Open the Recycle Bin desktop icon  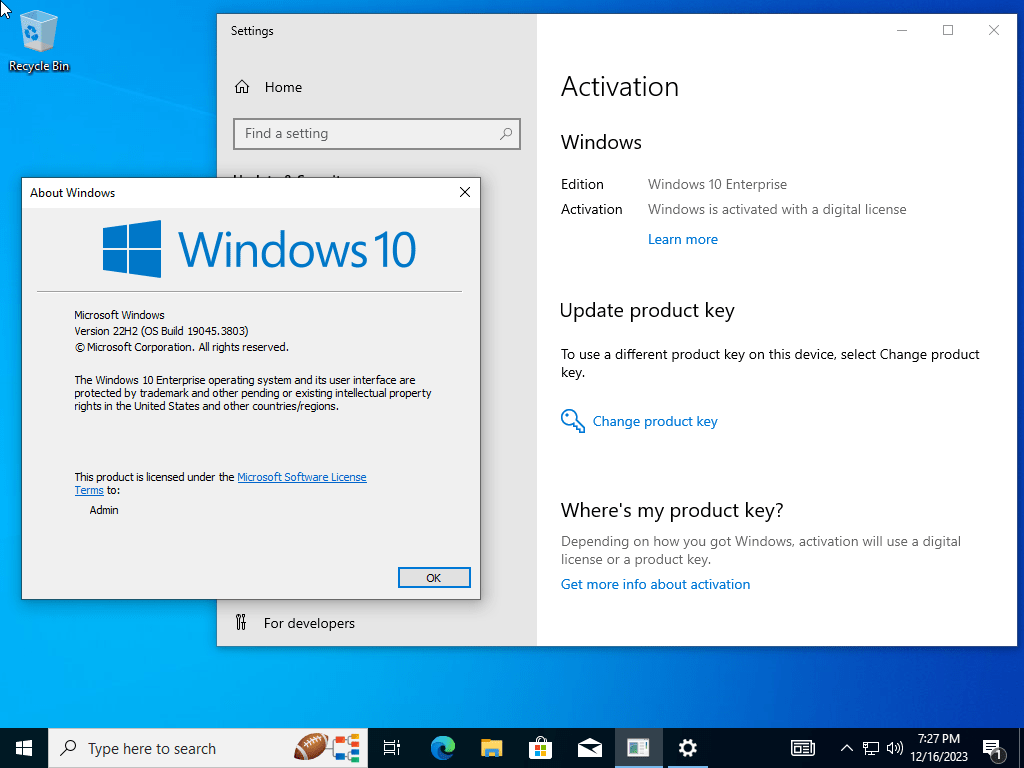tap(39, 40)
